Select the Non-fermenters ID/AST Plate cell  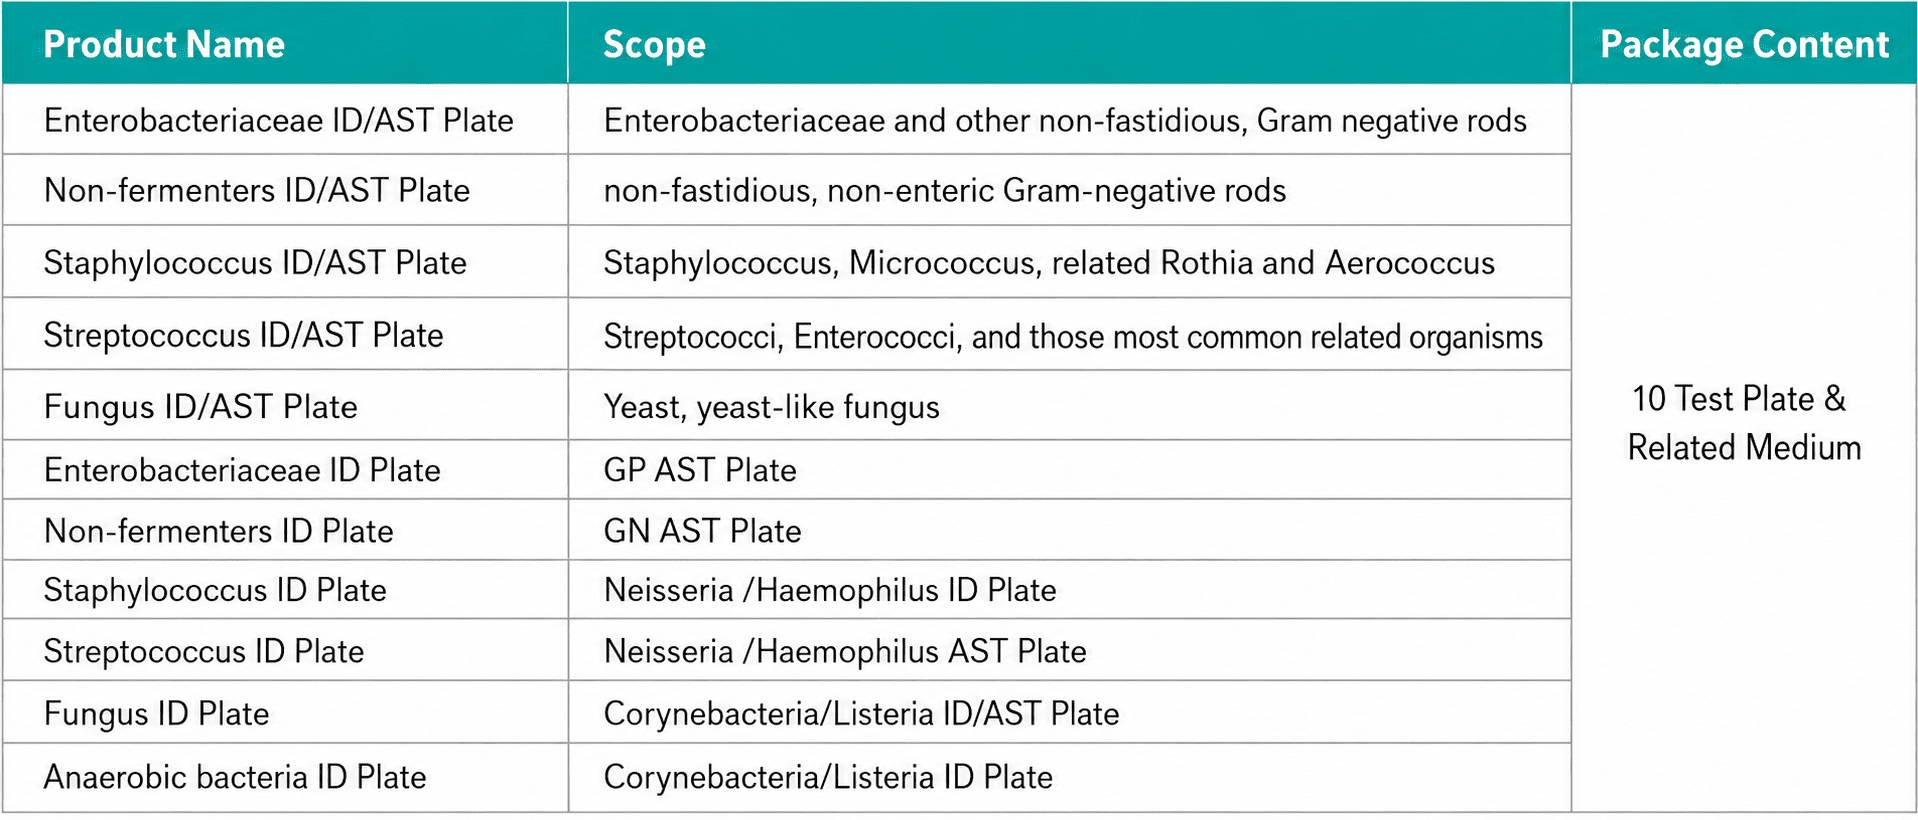(x=285, y=190)
